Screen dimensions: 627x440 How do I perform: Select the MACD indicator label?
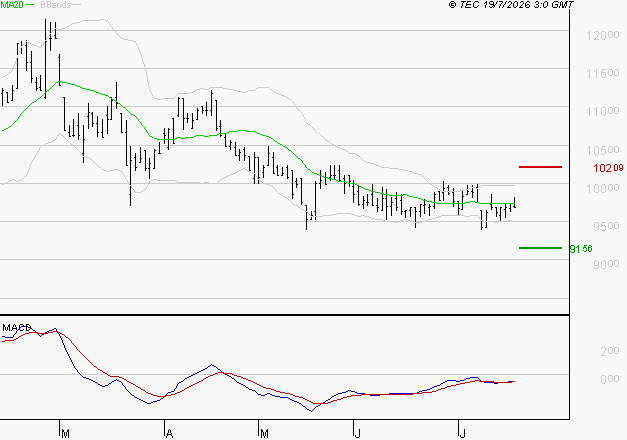pos(16,328)
